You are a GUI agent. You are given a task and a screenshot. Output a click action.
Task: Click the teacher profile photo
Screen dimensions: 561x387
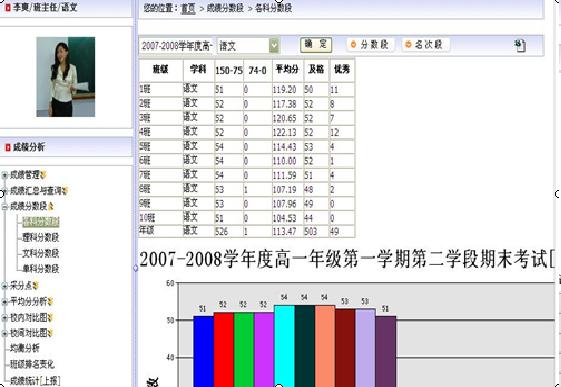tap(66, 77)
